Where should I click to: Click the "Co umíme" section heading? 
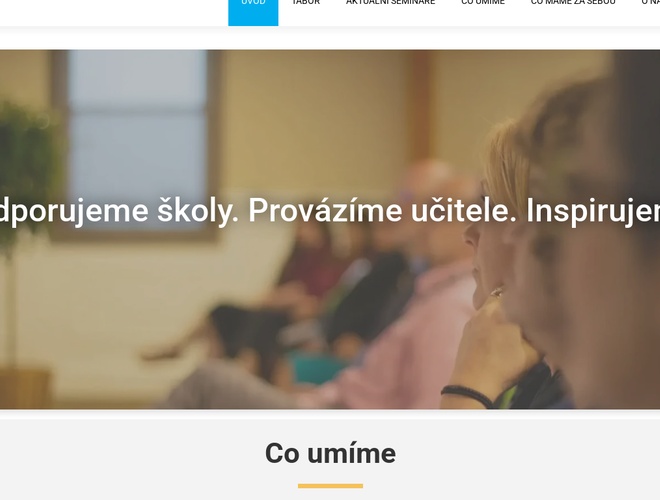click(330, 453)
